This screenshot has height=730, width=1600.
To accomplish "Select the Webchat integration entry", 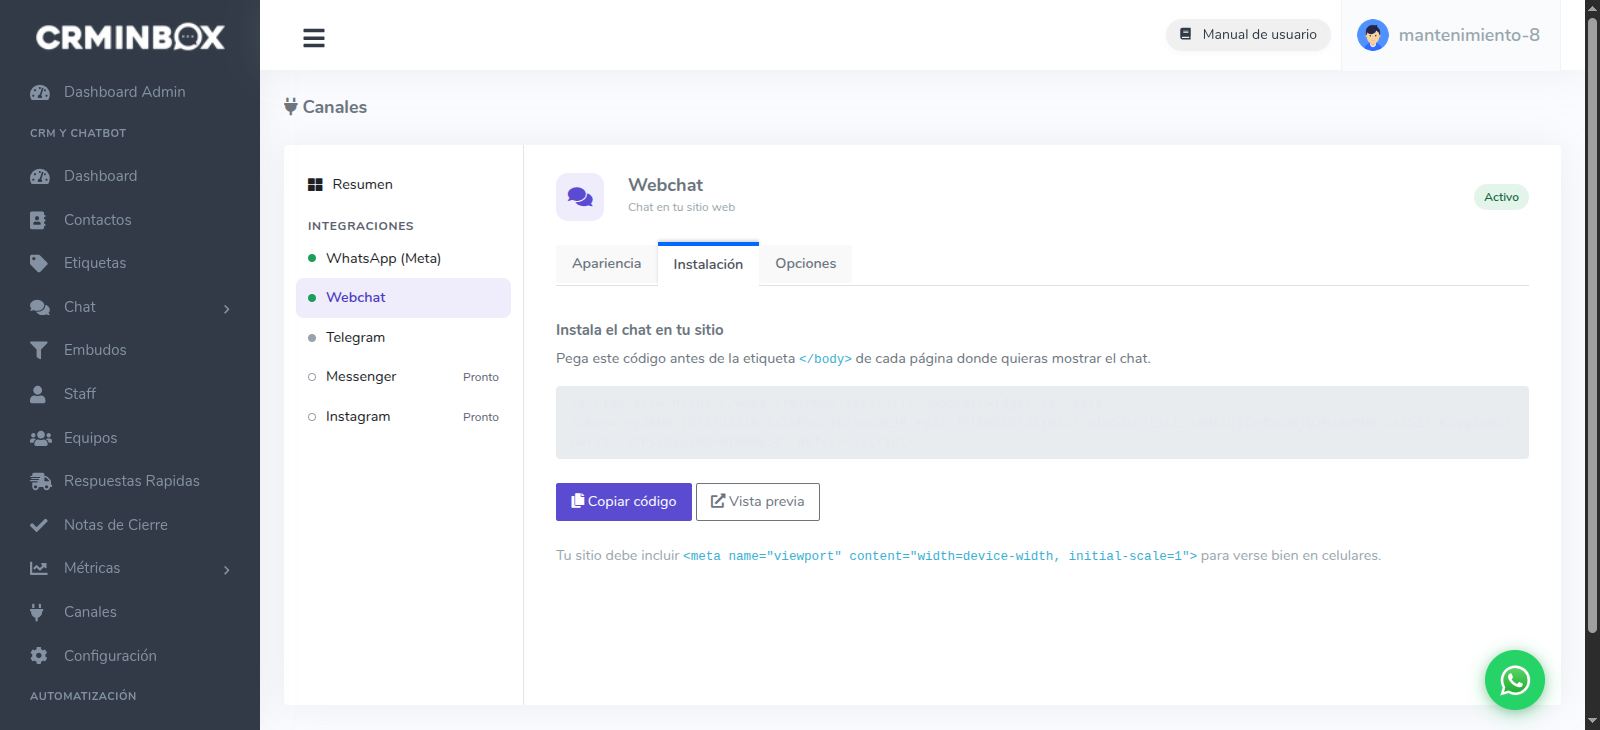I will point(403,298).
